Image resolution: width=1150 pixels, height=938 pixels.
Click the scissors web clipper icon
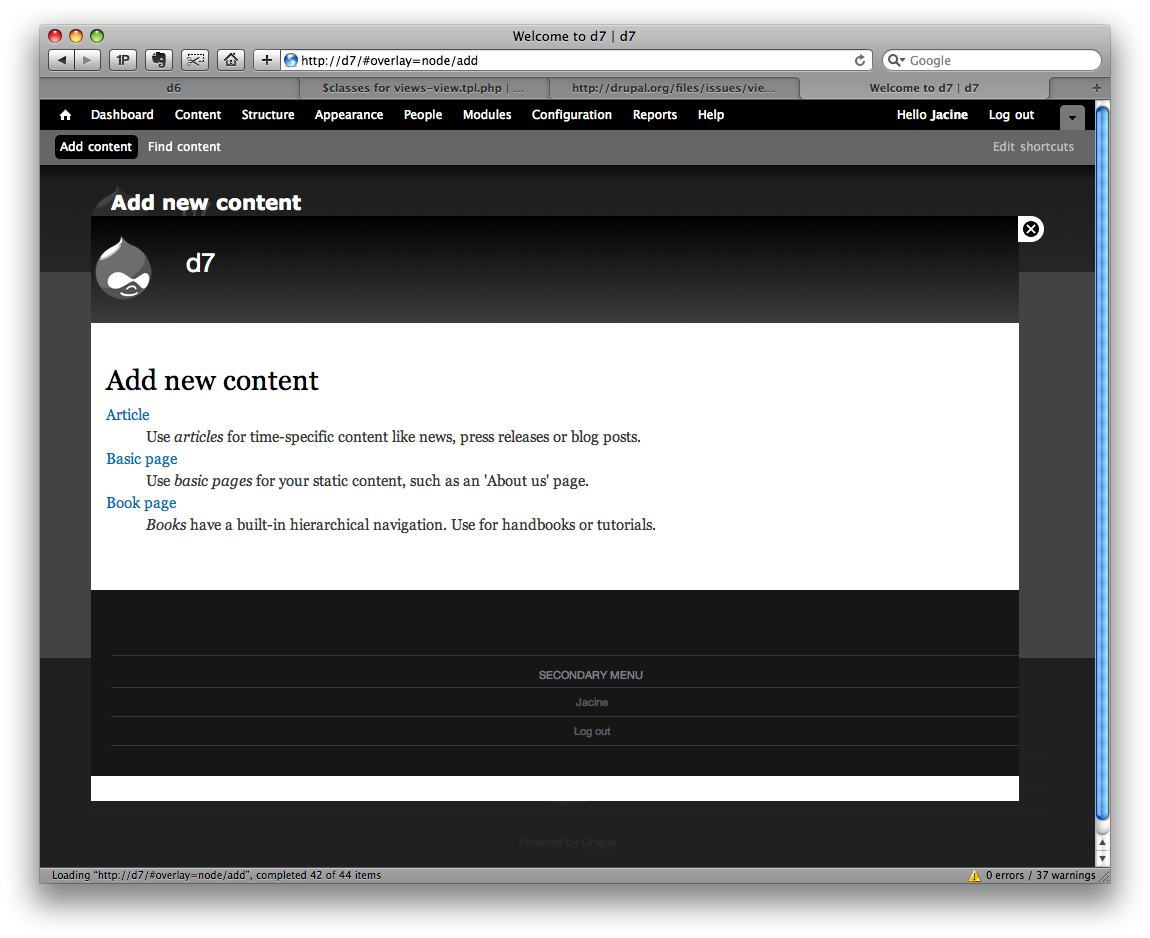(194, 60)
